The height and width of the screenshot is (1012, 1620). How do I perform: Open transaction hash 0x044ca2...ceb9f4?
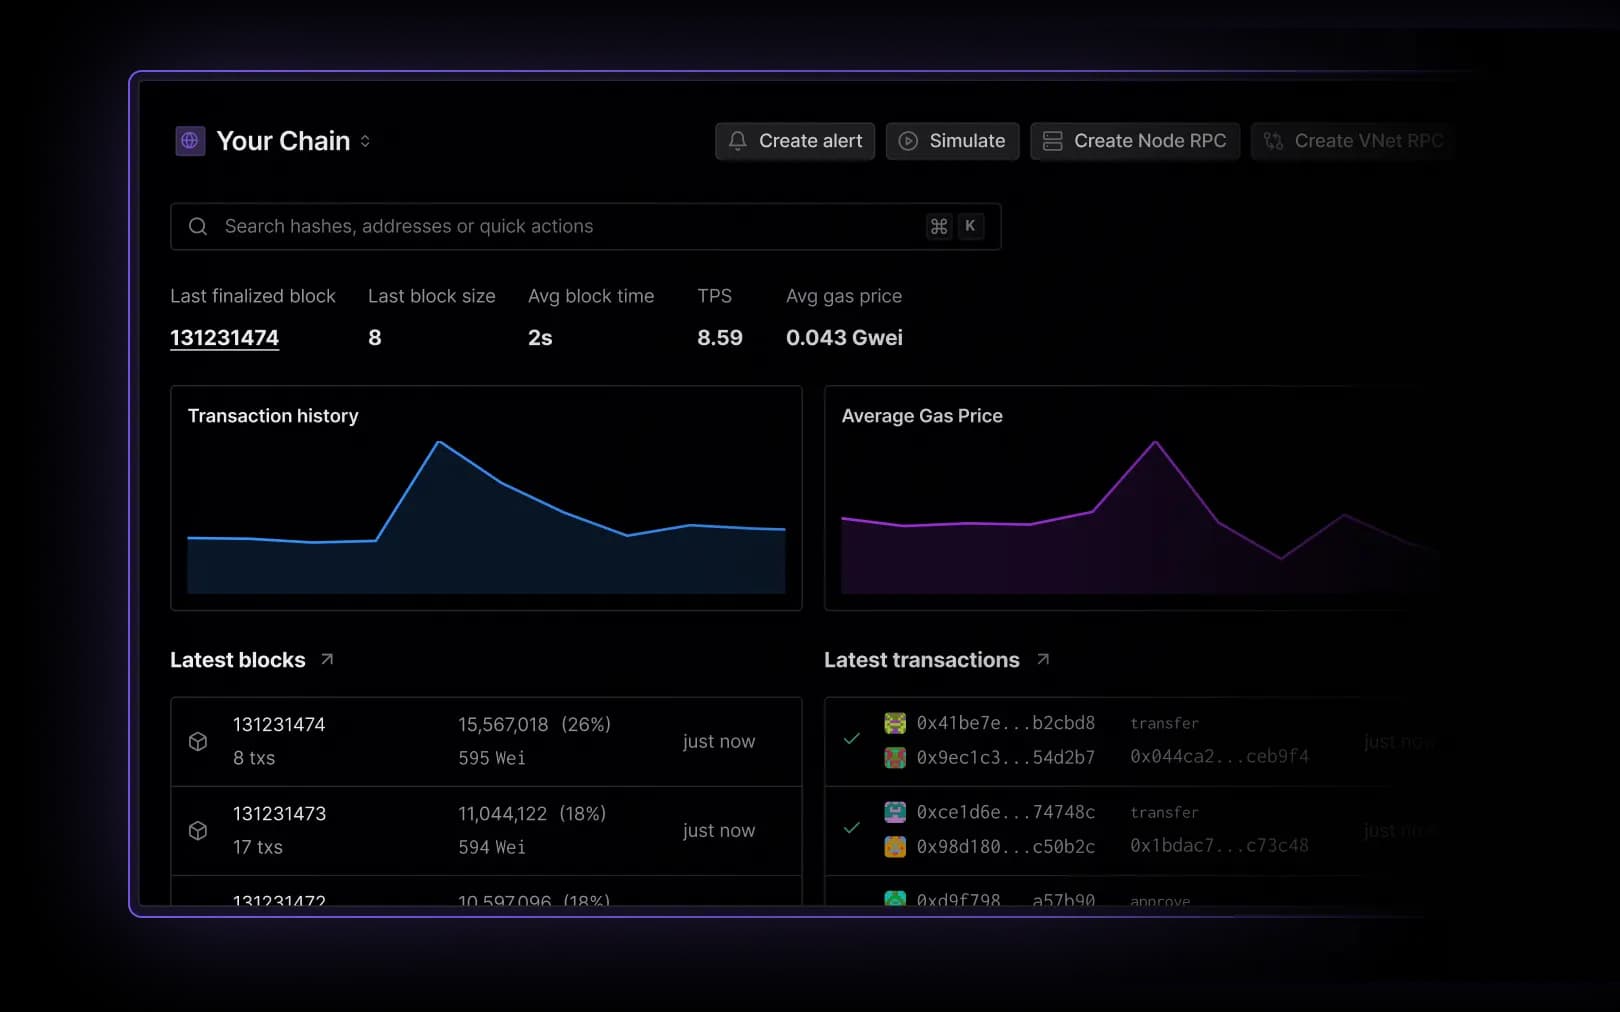[1219, 756]
